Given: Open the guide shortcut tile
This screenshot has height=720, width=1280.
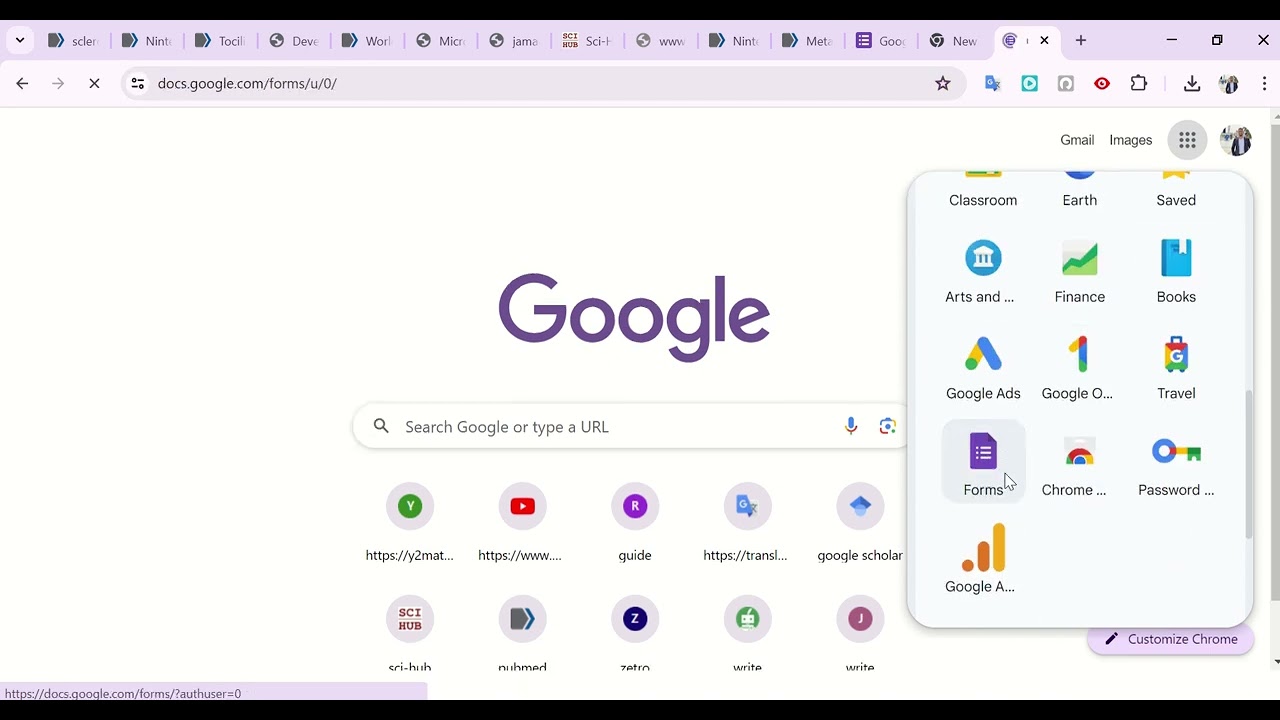Looking at the screenshot, I should pos(635,522).
